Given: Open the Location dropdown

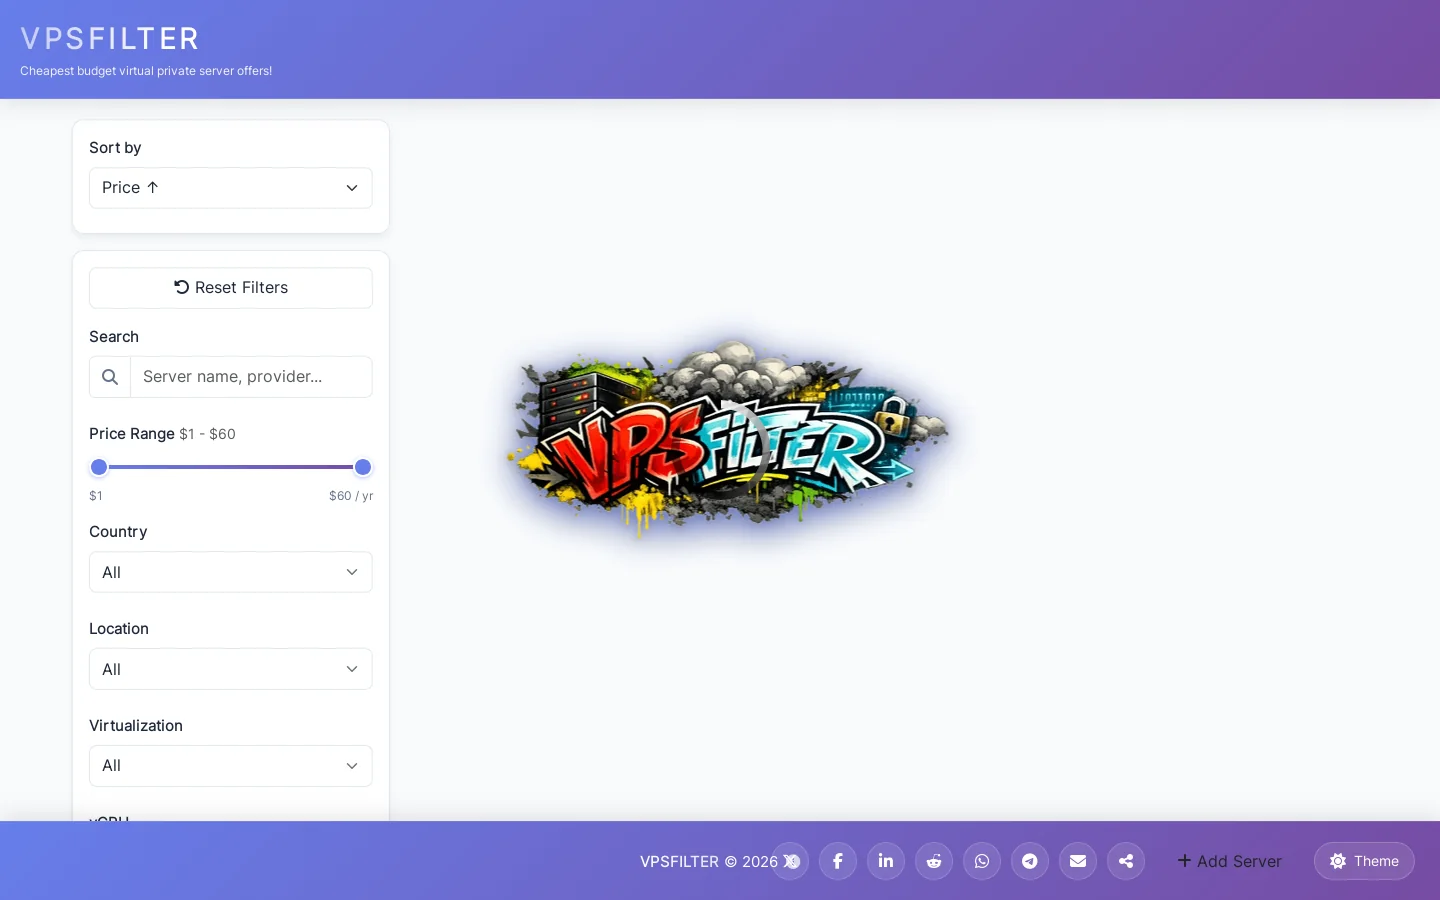Looking at the screenshot, I should tap(231, 669).
